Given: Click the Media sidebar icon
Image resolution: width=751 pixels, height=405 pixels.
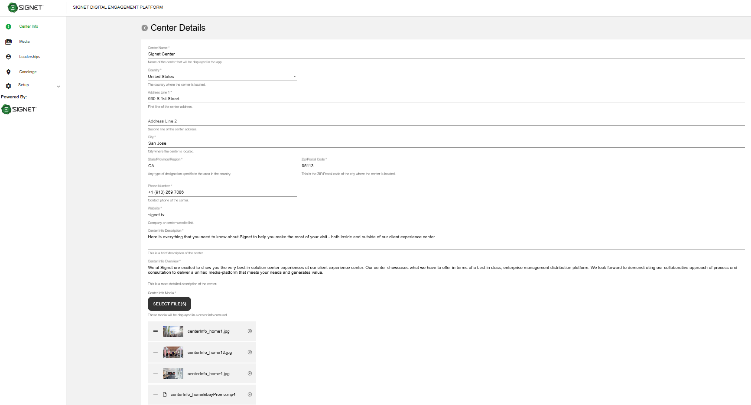Looking at the screenshot, I should 8,42.
